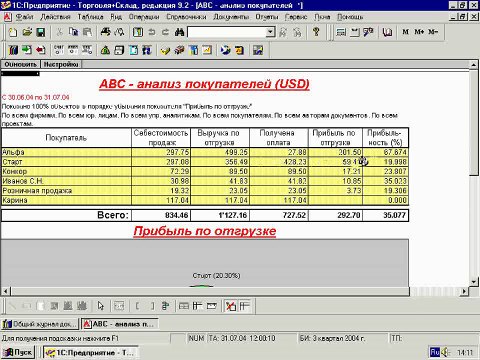Open the Сервис menu
Viewport: 480px width, 360px height.
(x=296, y=17)
